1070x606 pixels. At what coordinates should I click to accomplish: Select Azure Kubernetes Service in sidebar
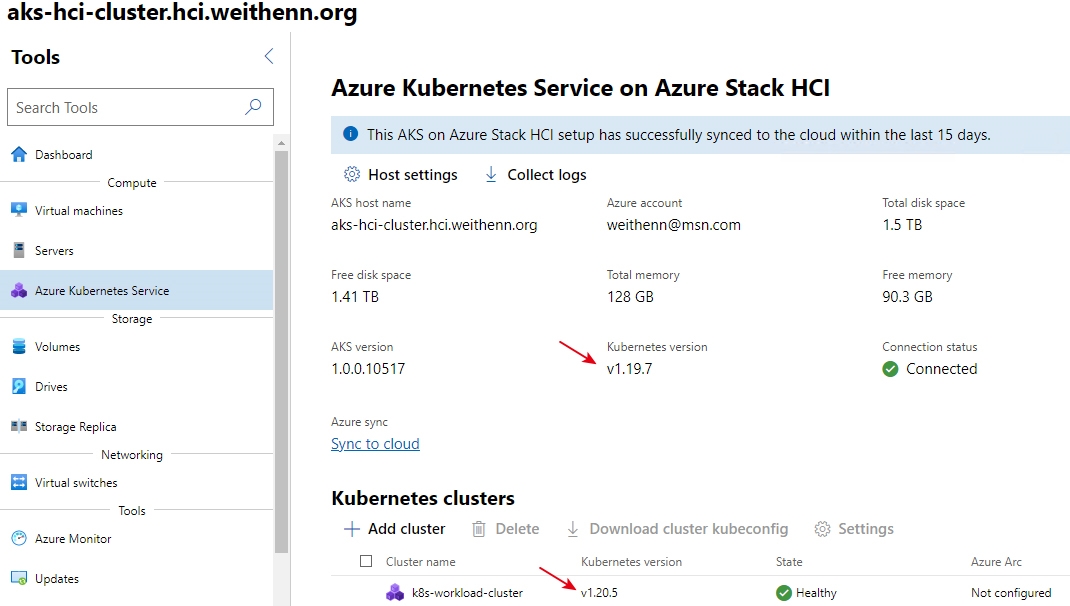point(136,291)
